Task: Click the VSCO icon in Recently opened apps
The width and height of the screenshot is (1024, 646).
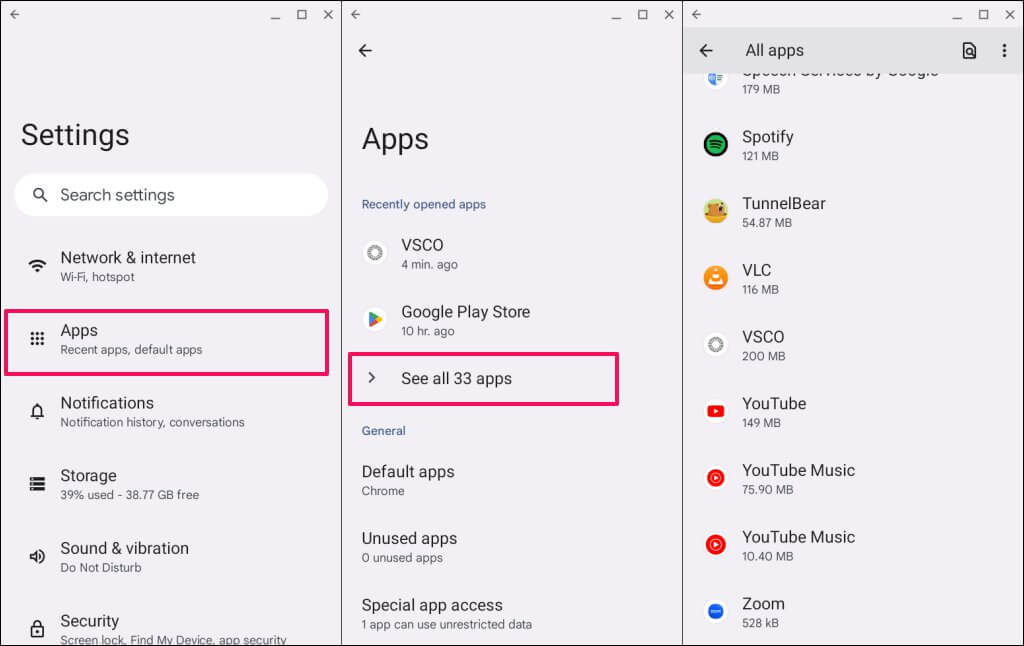Action: pos(375,252)
